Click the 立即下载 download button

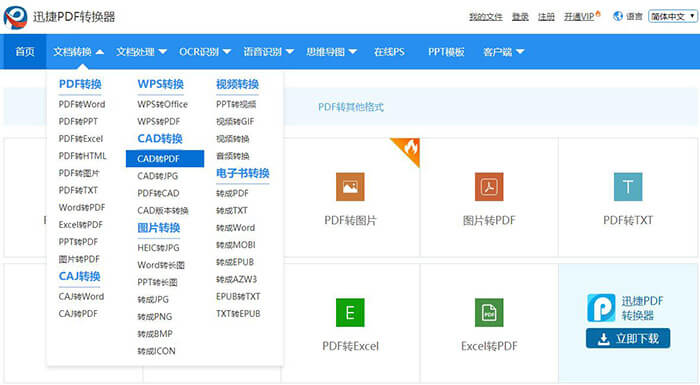(628, 339)
